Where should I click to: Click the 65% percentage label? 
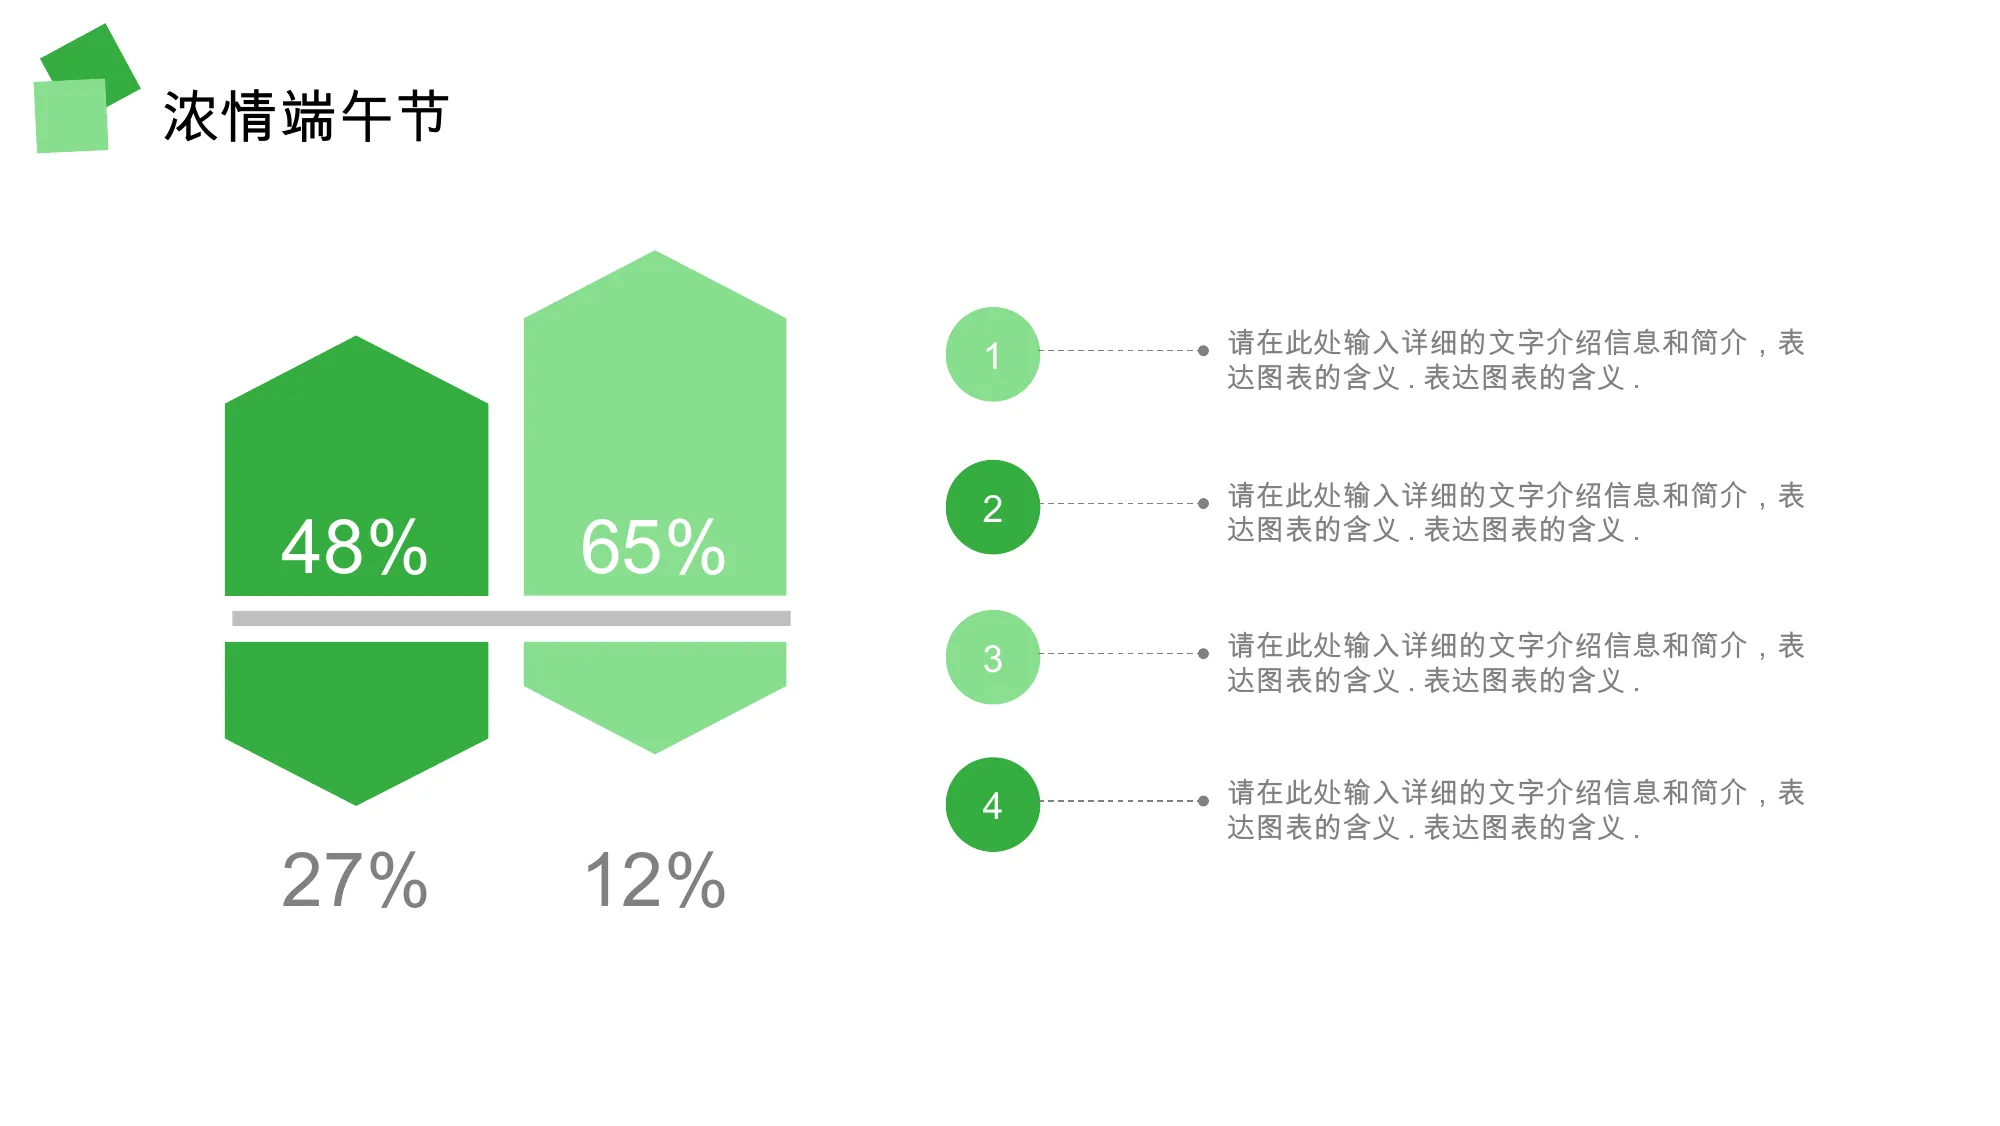tap(653, 547)
